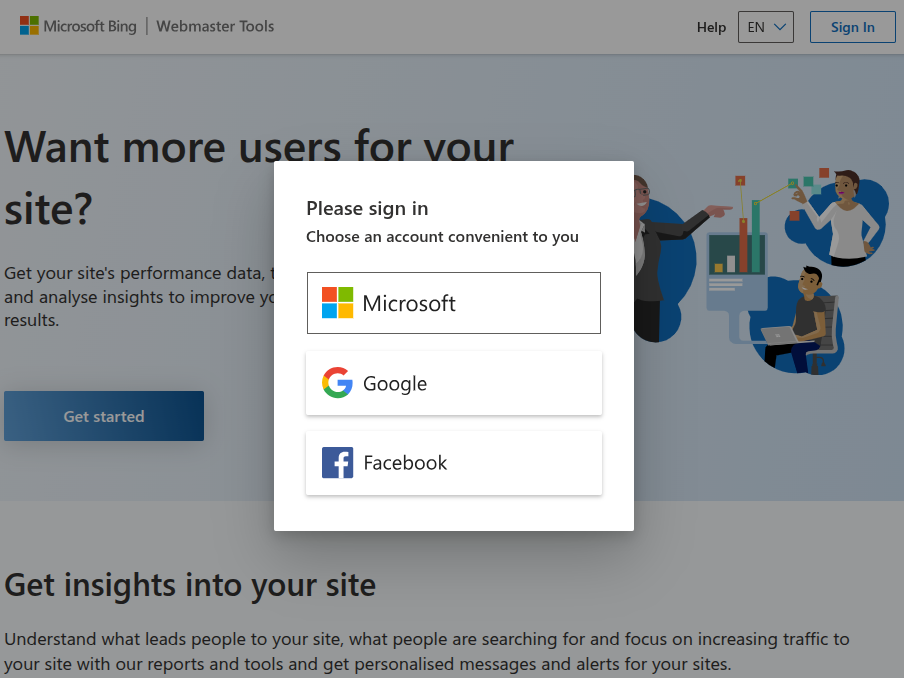
Task: Click the Microsoft four-color logo in the dialog
Action: (337, 303)
